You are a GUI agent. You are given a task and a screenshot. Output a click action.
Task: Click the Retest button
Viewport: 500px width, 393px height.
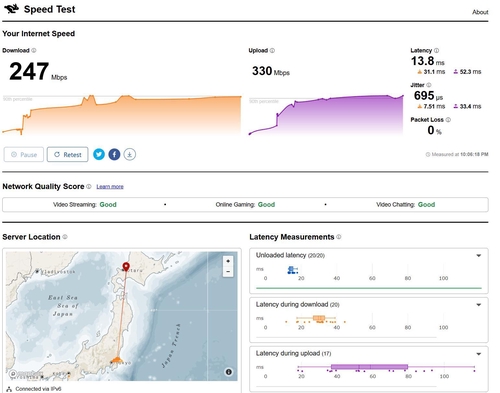pyautogui.click(x=68, y=154)
